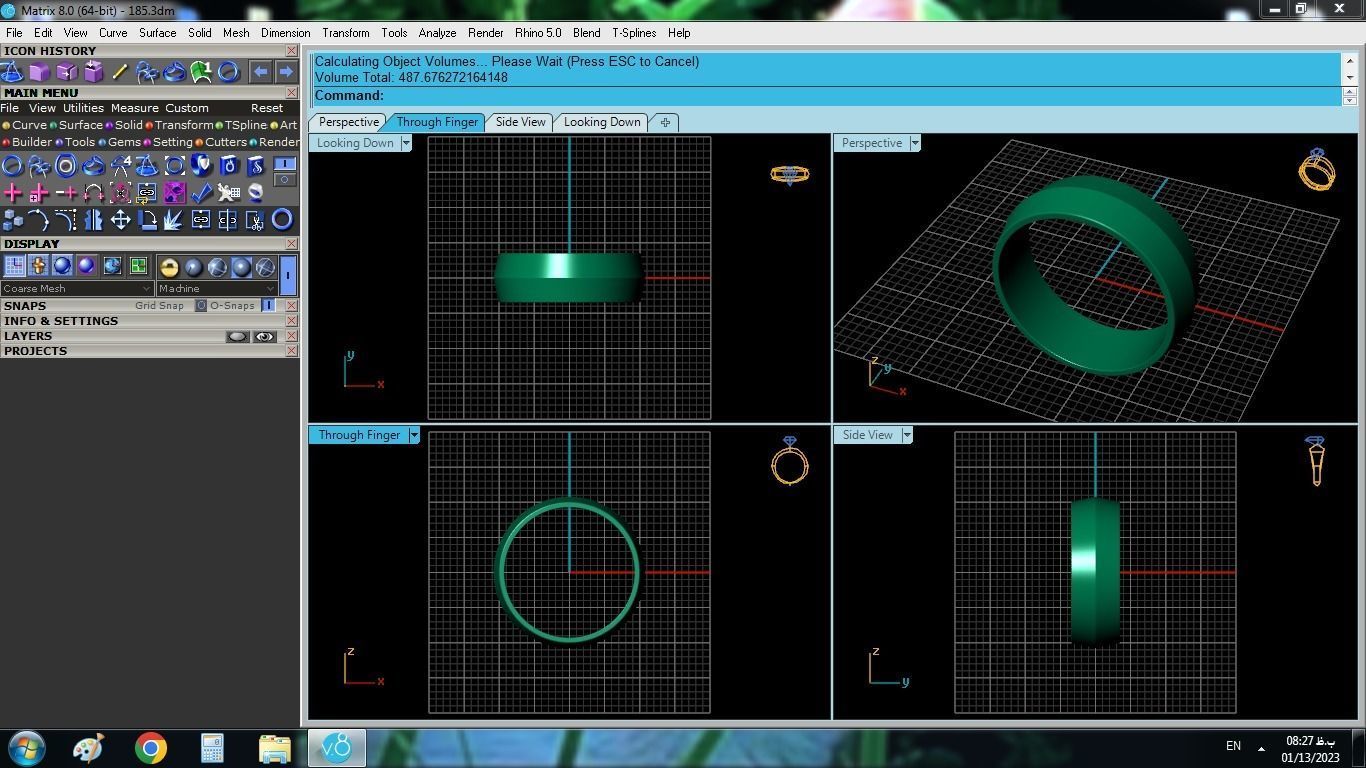
Task: Select the trim scissors tool icon
Action: 254,219
